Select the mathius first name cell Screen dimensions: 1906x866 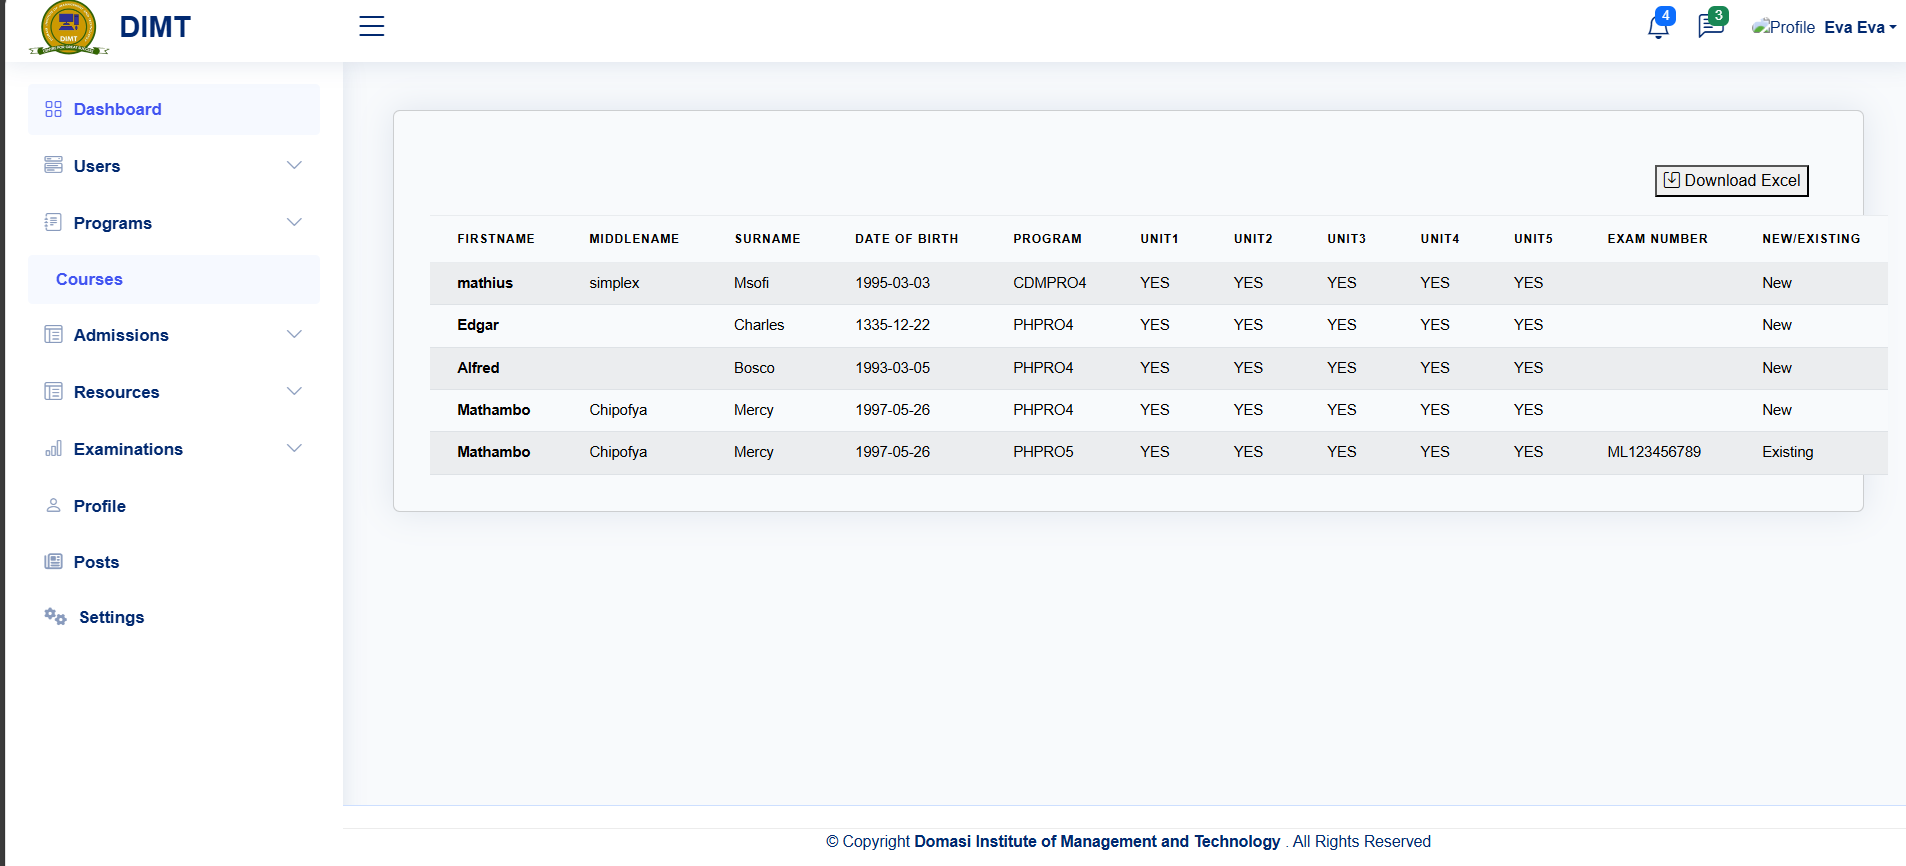point(485,283)
